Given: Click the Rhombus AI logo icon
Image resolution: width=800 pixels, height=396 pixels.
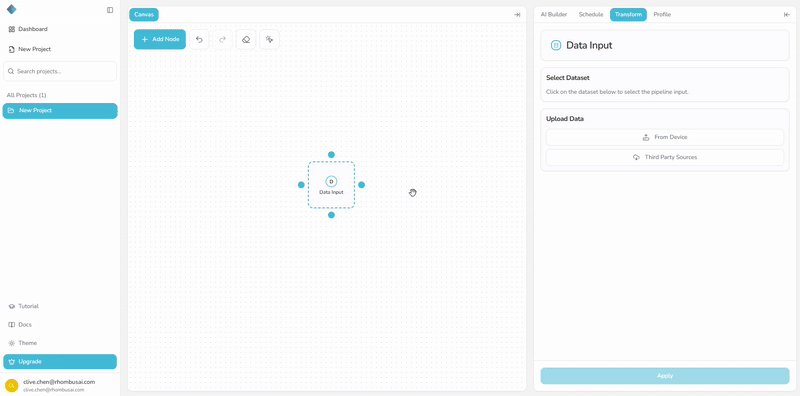Looking at the screenshot, I should (x=12, y=9).
